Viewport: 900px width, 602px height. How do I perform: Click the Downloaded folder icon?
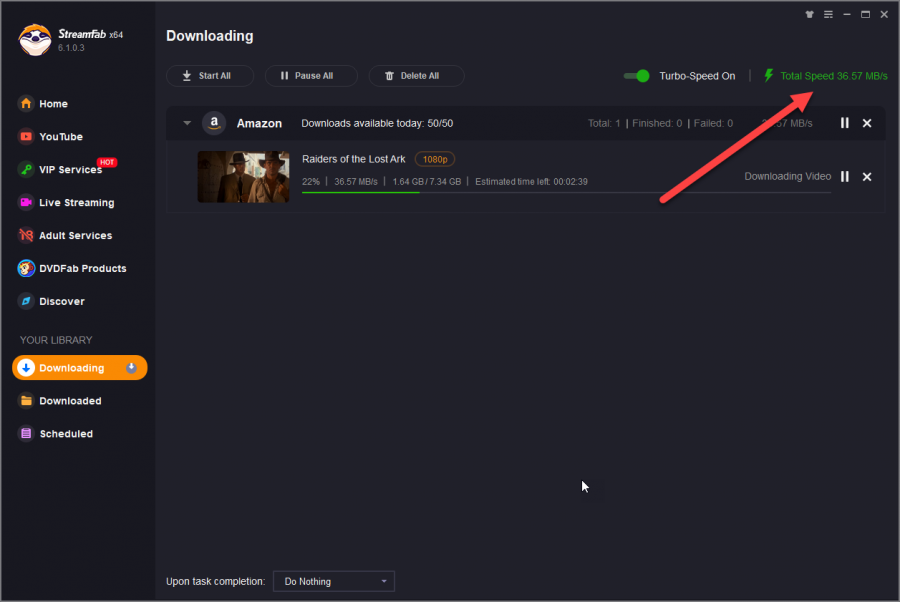[x=26, y=401]
